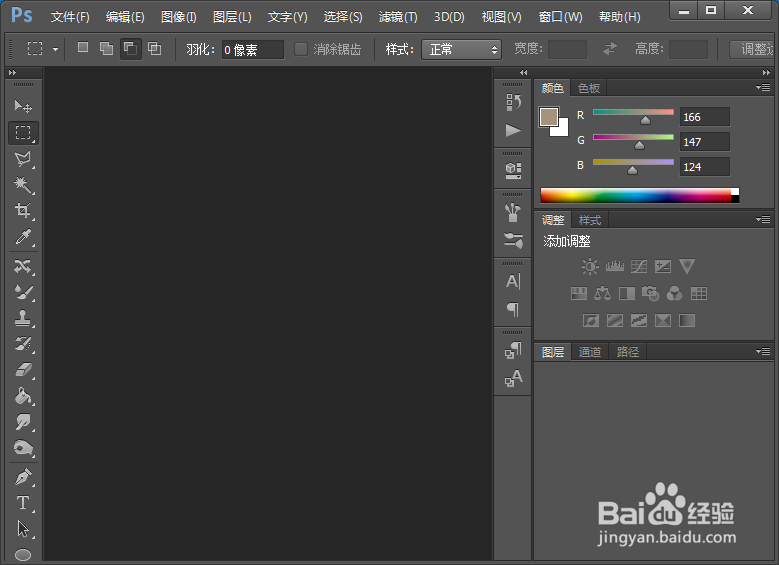Select the Clone Stamp tool
Image resolution: width=779 pixels, height=565 pixels.
[x=23, y=318]
